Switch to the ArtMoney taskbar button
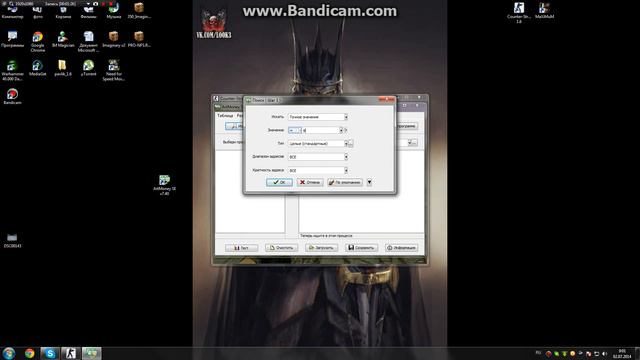 (x=91, y=353)
